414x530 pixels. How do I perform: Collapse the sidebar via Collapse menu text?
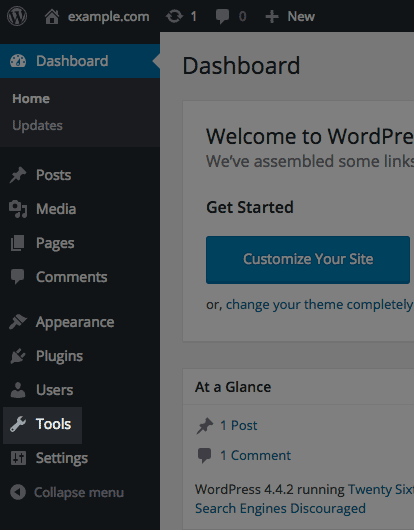tap(79, 492)
